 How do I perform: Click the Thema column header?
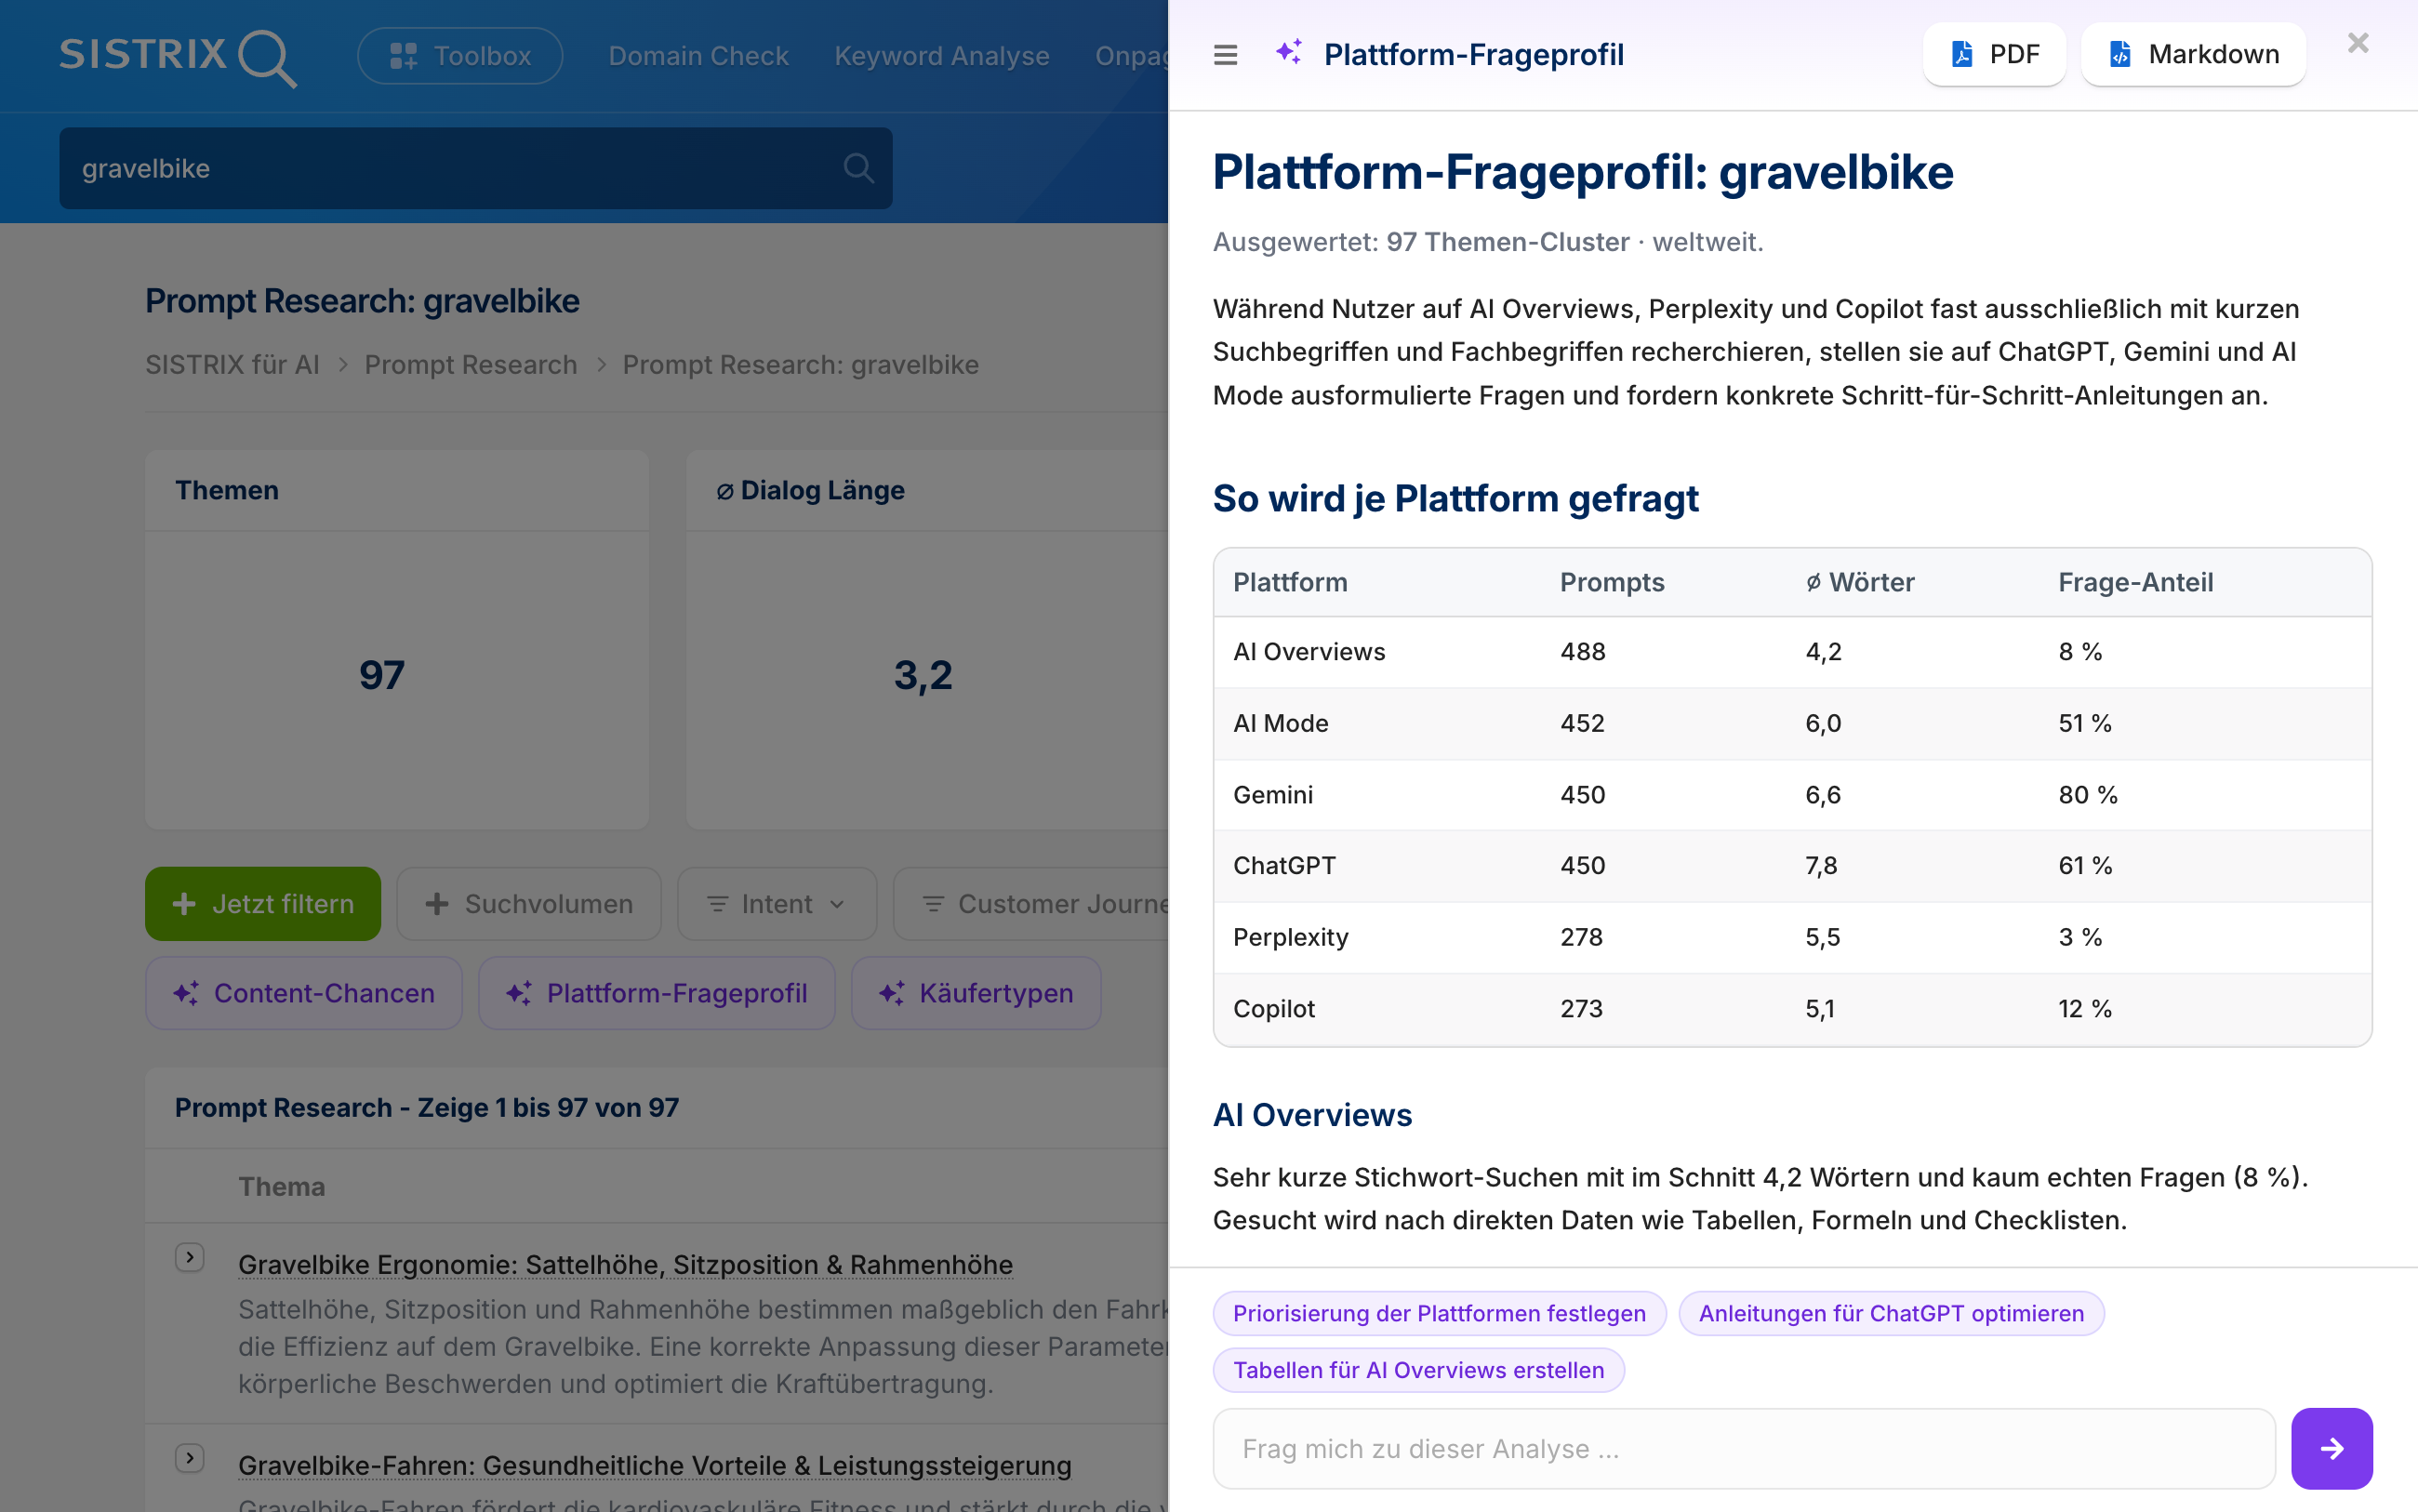click(x=281, y=1187)
